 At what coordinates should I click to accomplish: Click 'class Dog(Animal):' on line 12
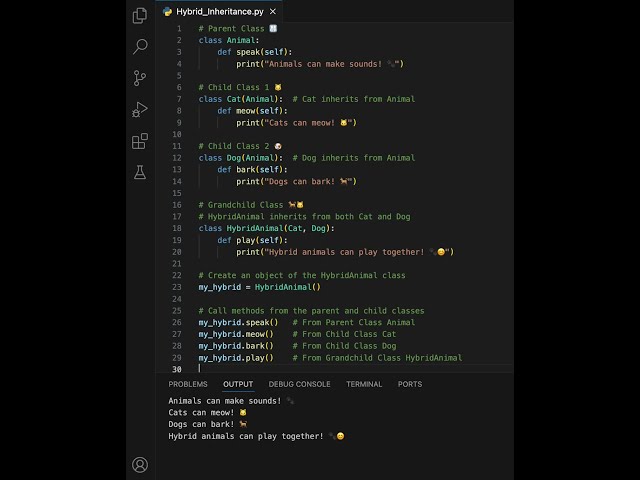click(240, 158)
